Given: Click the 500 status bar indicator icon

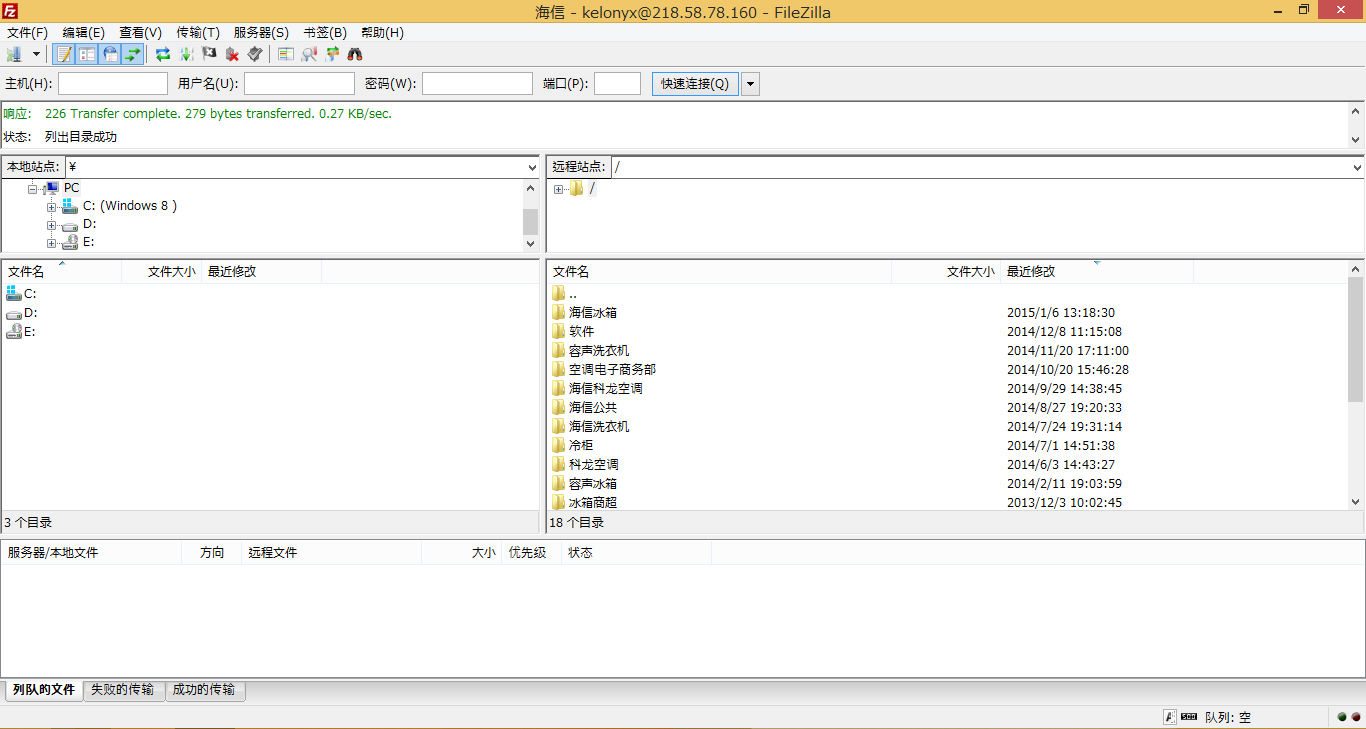Looking at the screenshot, I should tap(1189, 717).
